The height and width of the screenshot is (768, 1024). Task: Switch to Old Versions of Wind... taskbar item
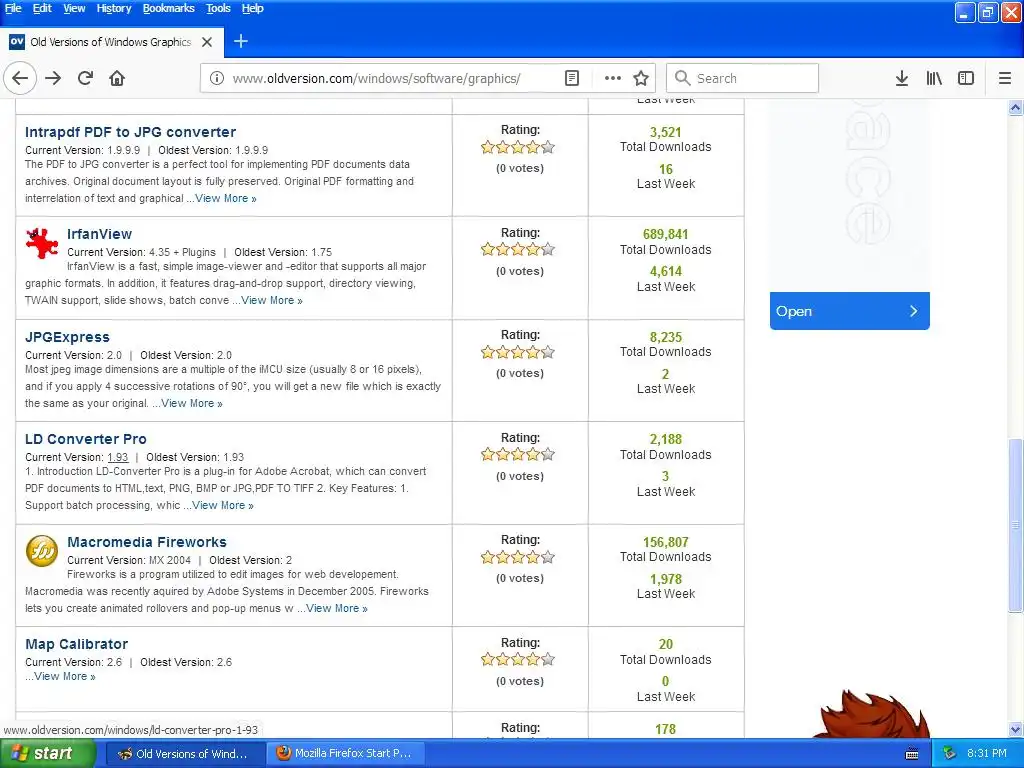point(185,754)
